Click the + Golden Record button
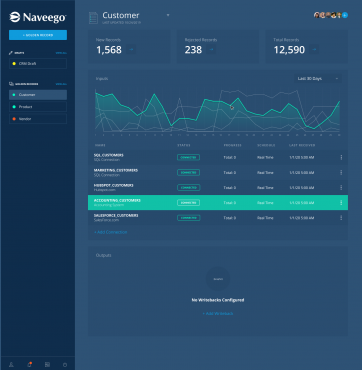The width and height of the screenshot is (362, 370). point(38,35)
